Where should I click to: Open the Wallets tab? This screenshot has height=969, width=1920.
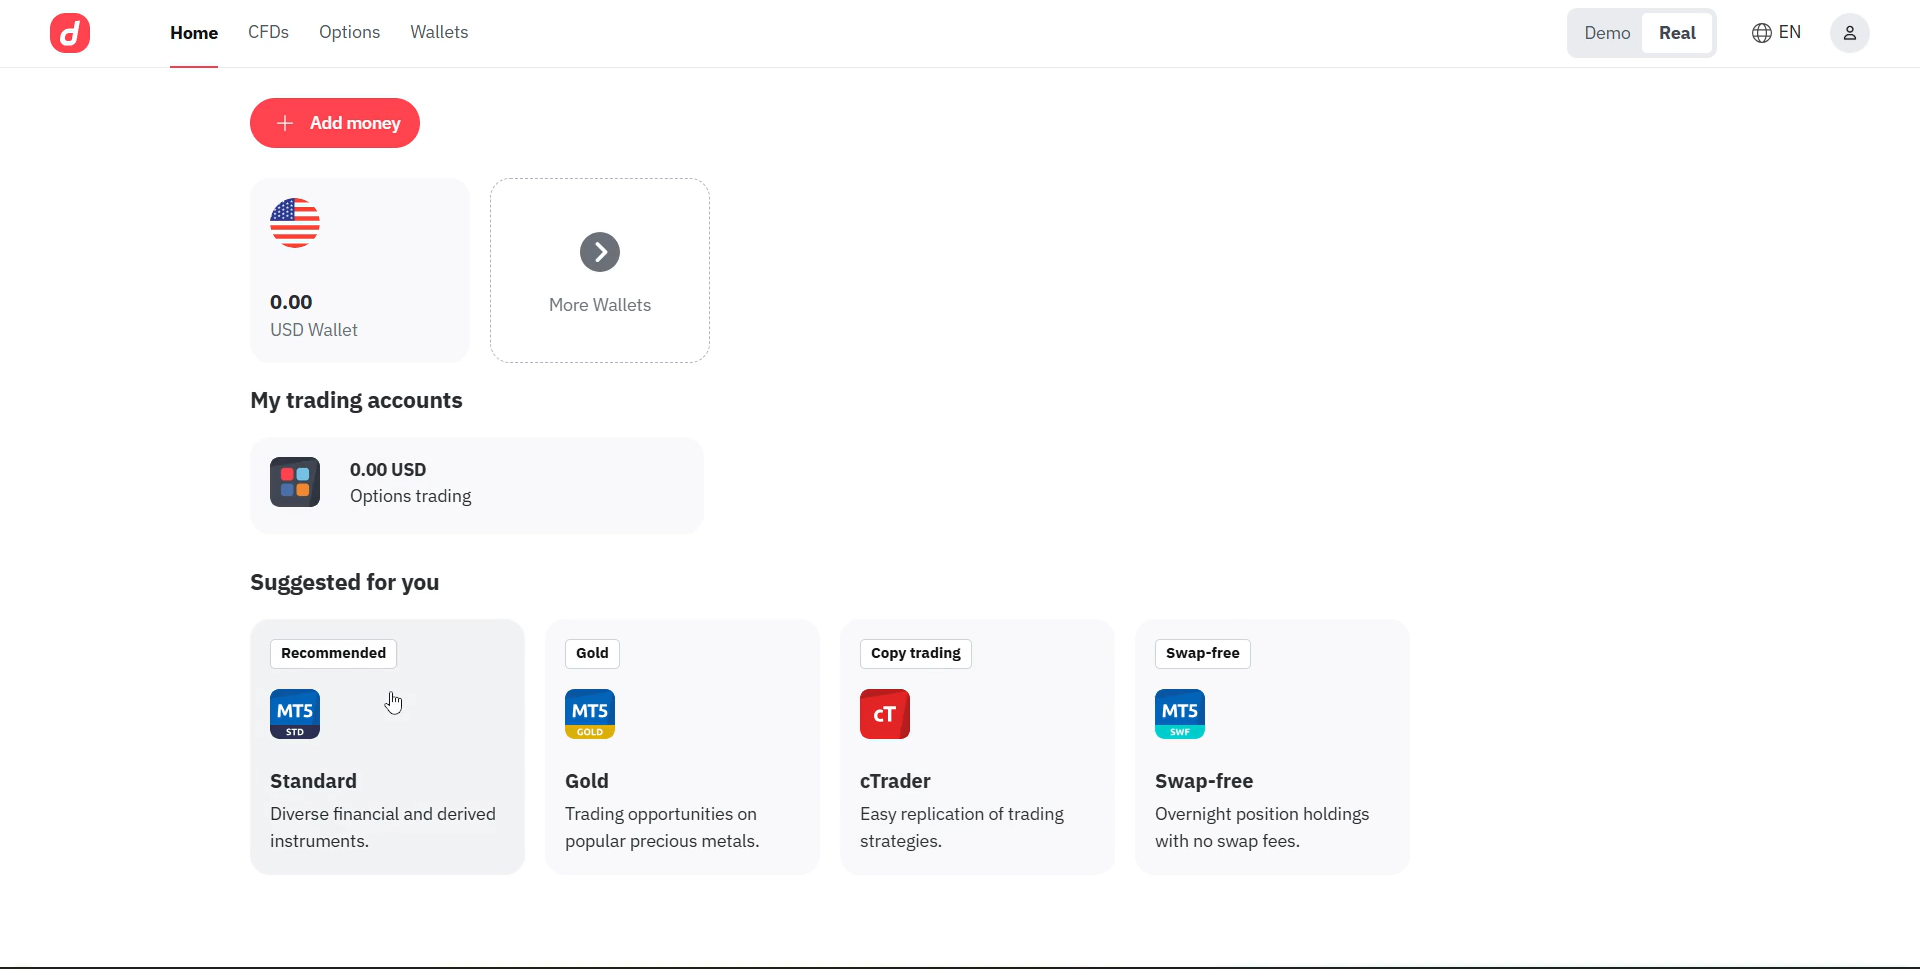439,32
